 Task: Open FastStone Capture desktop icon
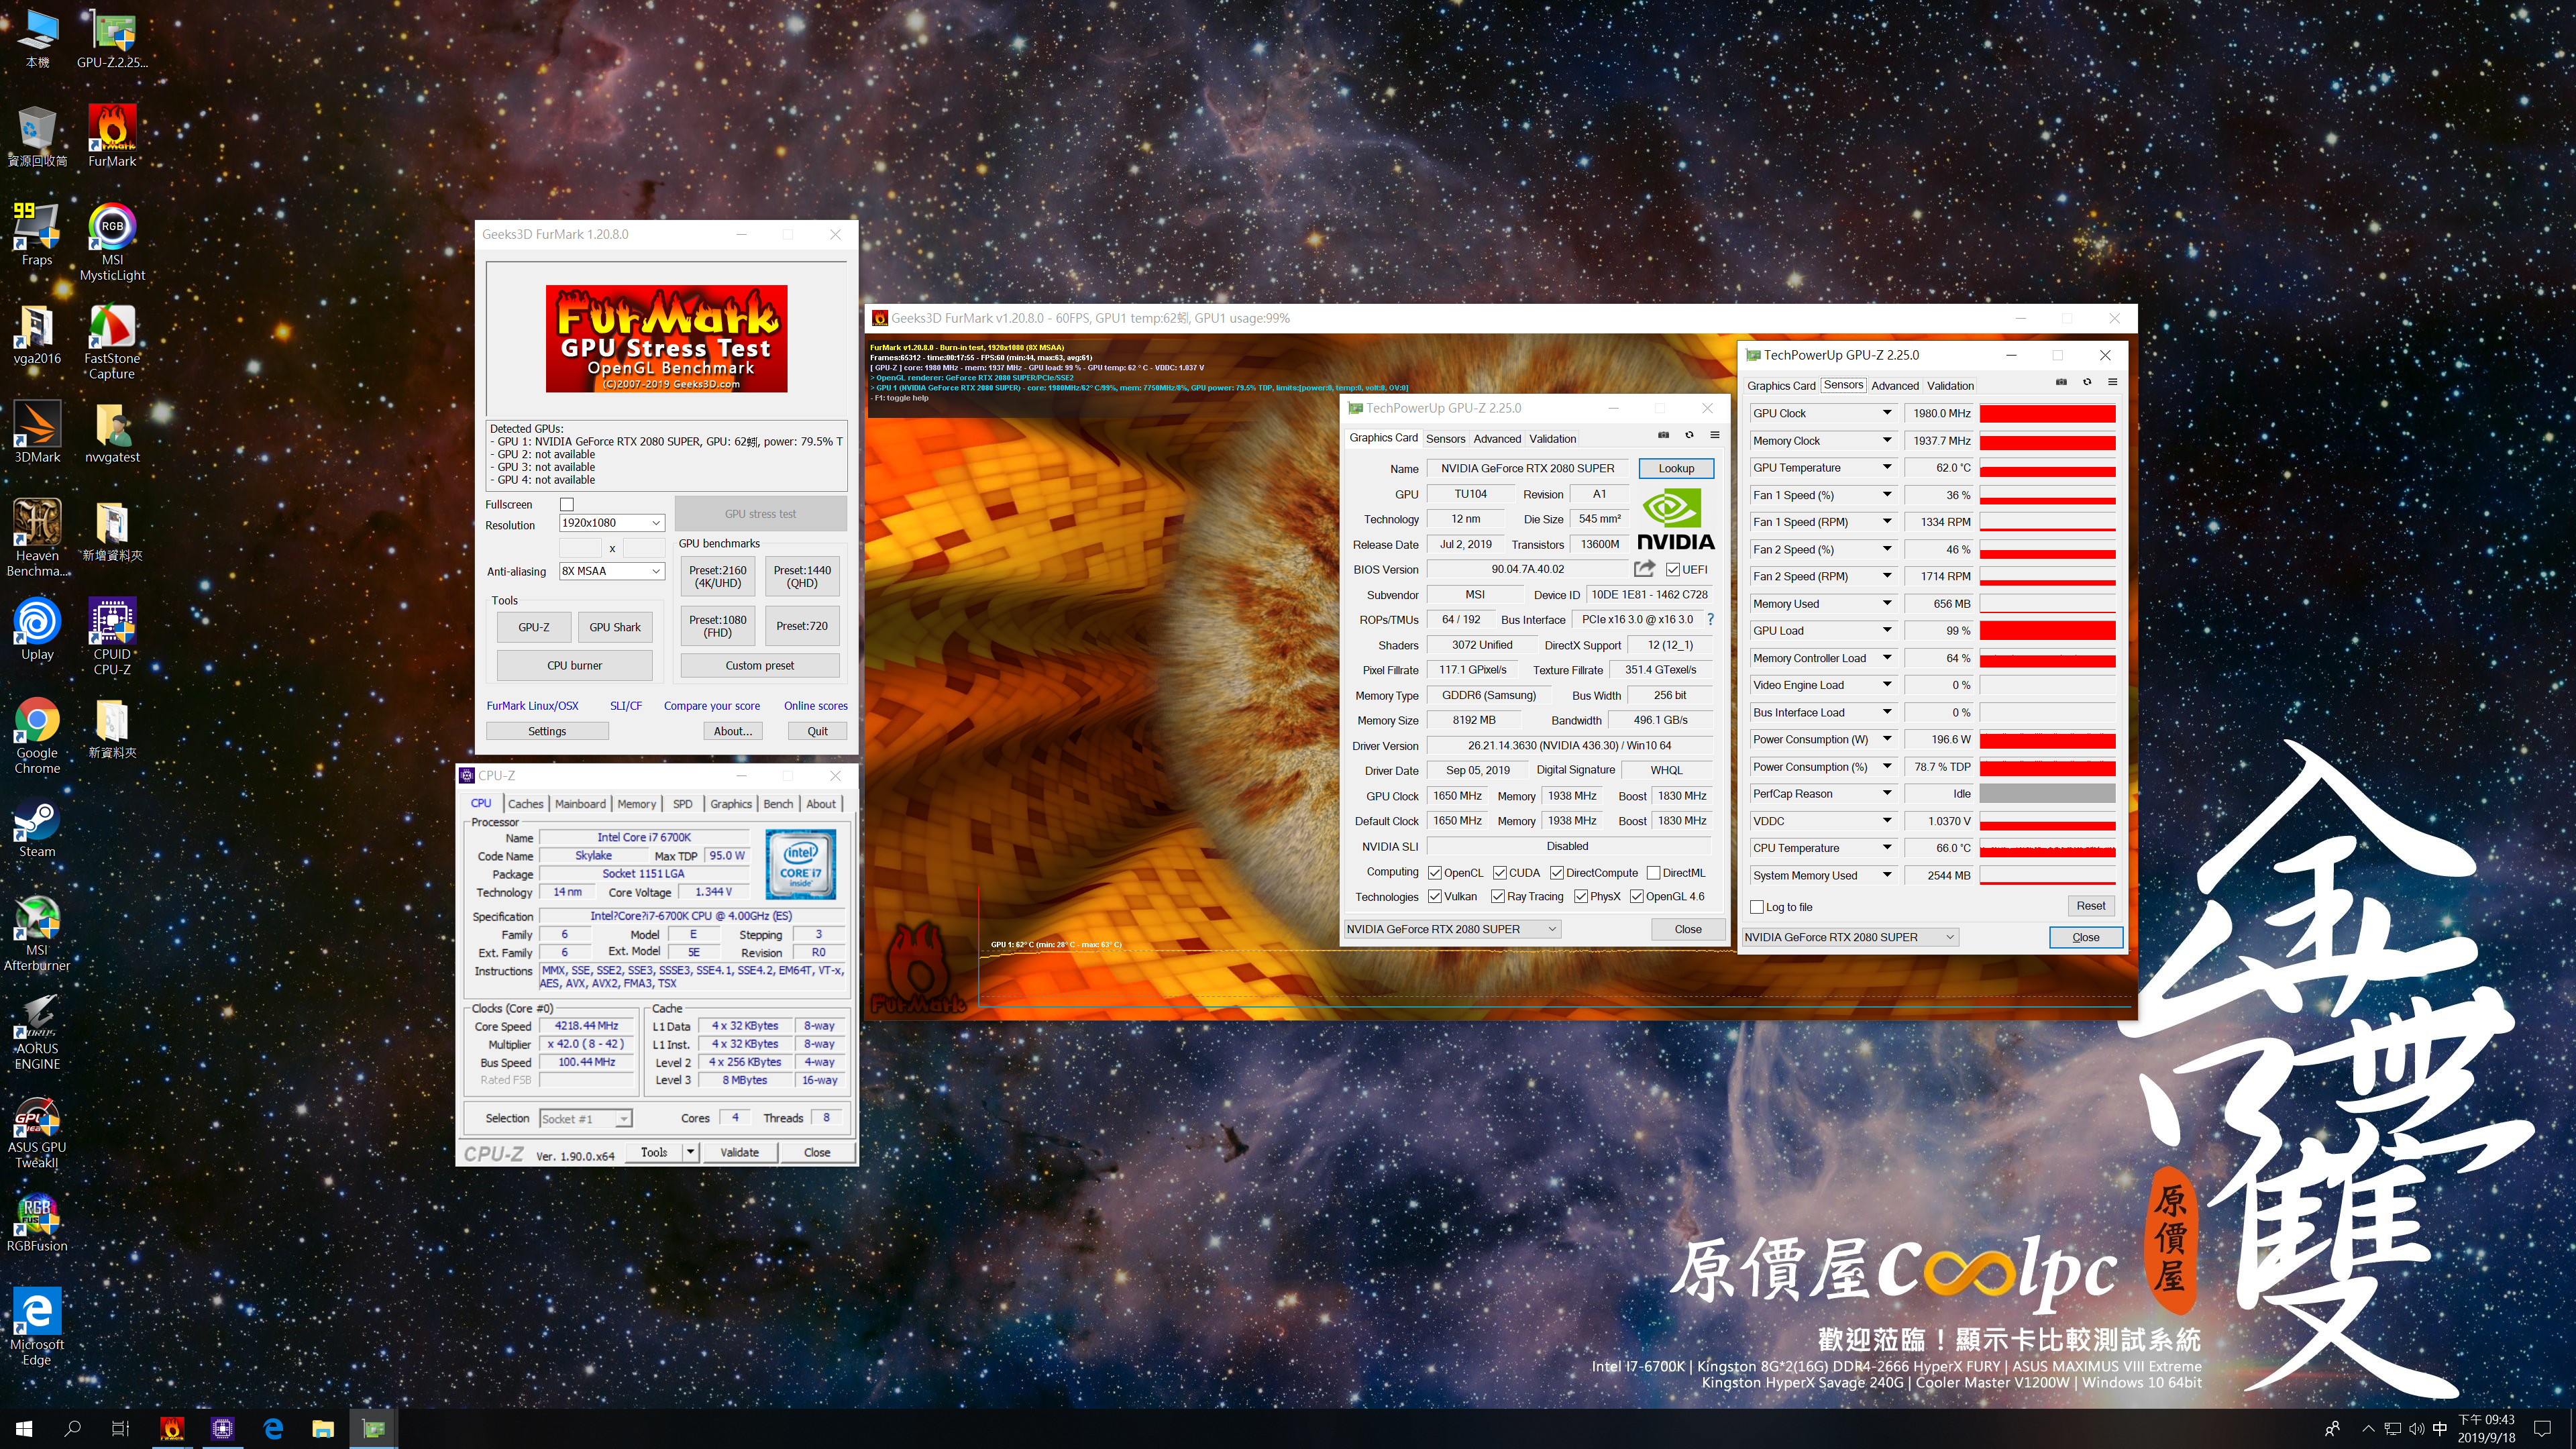112,340
